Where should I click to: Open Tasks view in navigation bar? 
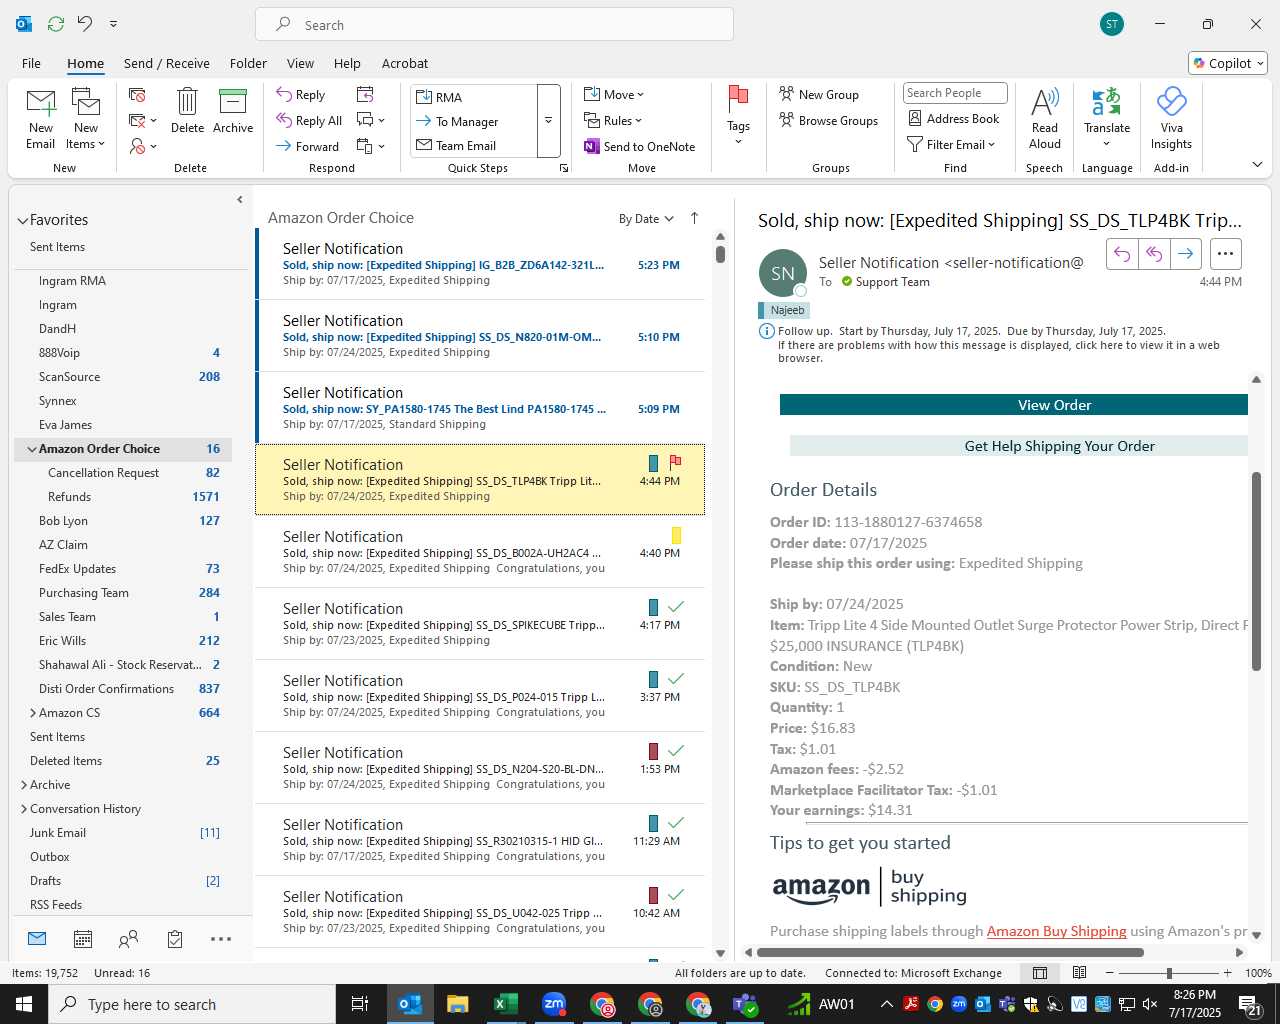coord(175,939)
